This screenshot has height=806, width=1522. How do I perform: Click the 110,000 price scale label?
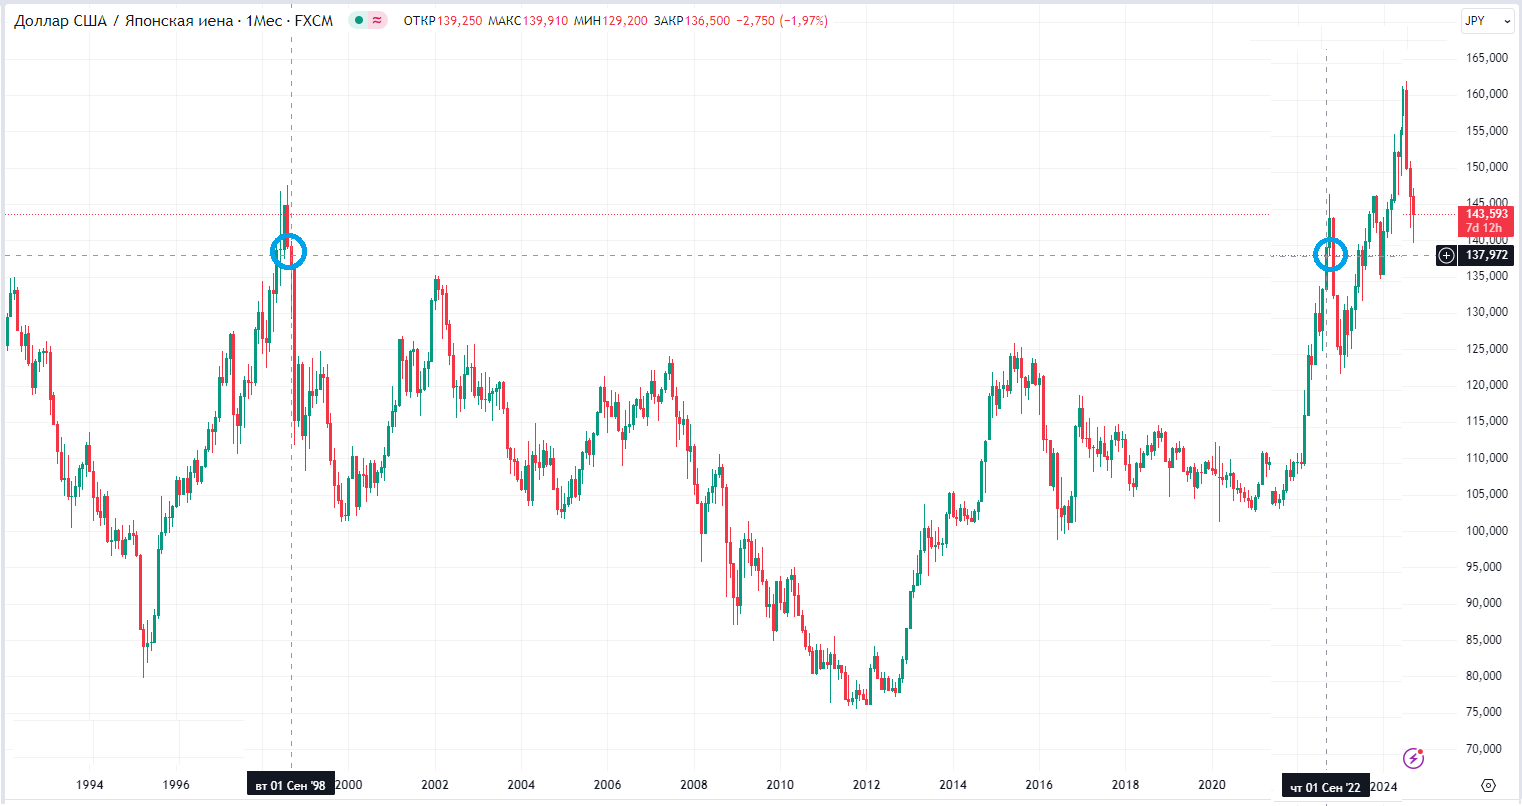tap(1487, 458)
